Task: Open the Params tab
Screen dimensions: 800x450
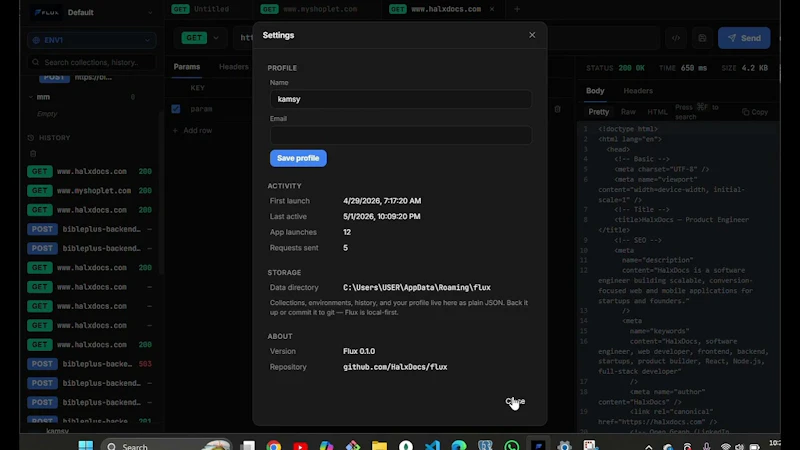Action: click(187, 67)
